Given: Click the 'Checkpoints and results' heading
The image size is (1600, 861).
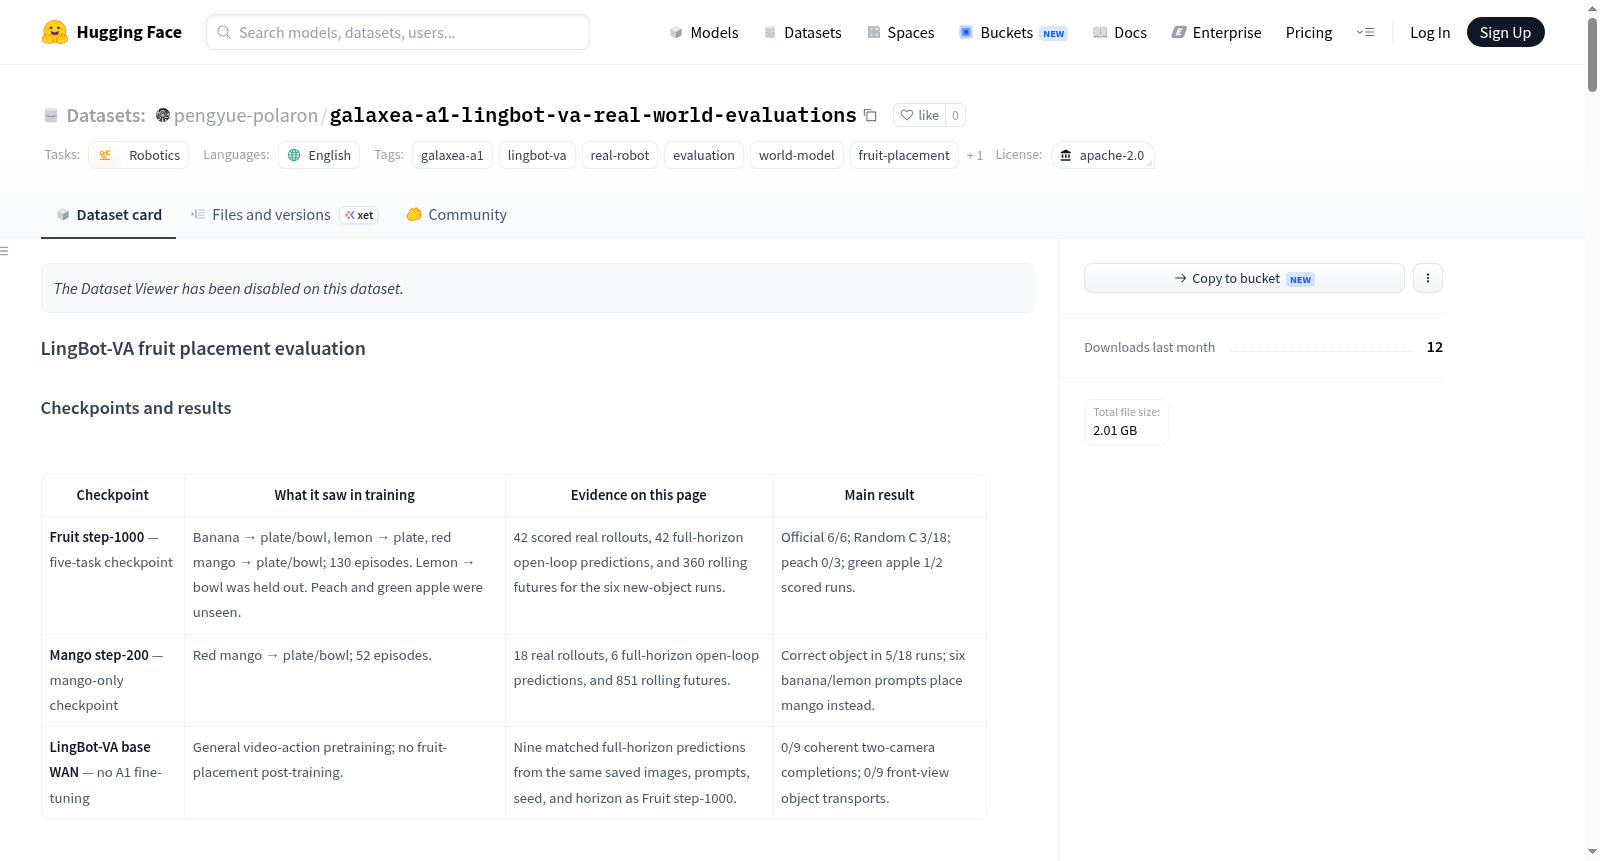Looking at the screenshot, I should pos(136,408).
